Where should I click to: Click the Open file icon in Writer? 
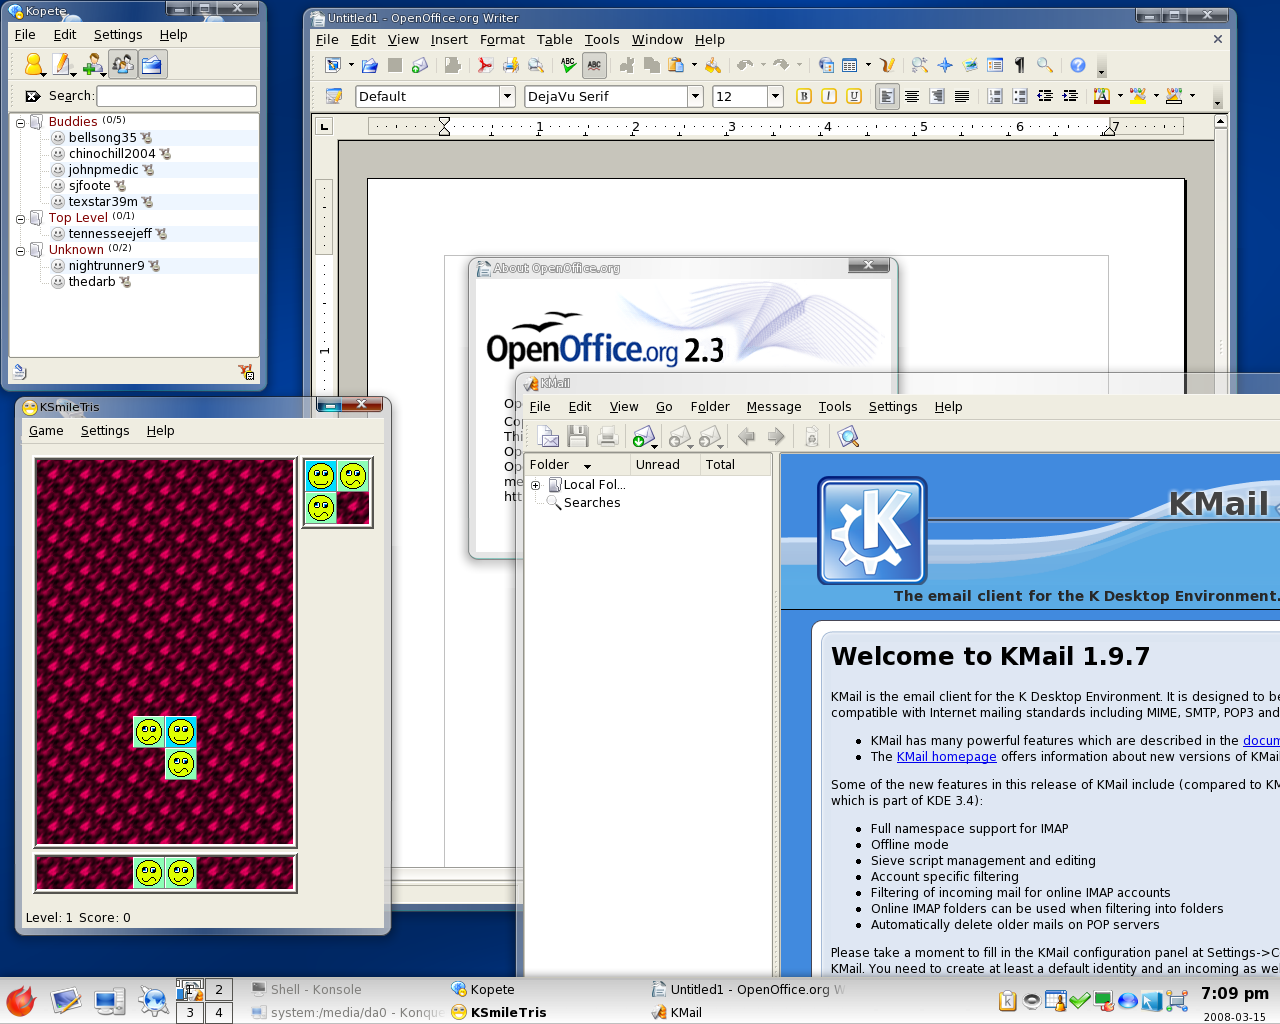(x=369, y=65)
